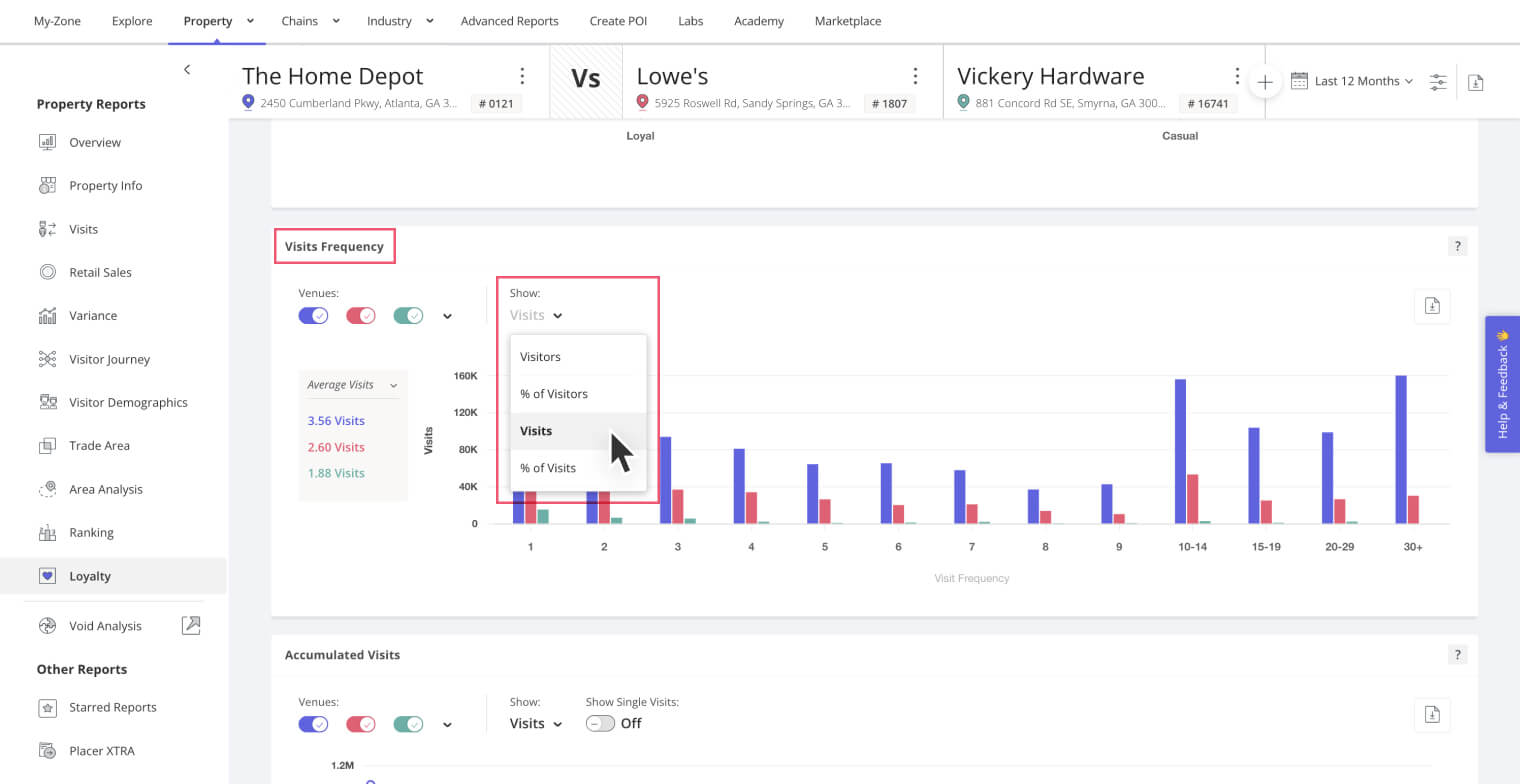Open the Last 12 Months date dropdown
1520x784 pixels.
[1353, 81]
